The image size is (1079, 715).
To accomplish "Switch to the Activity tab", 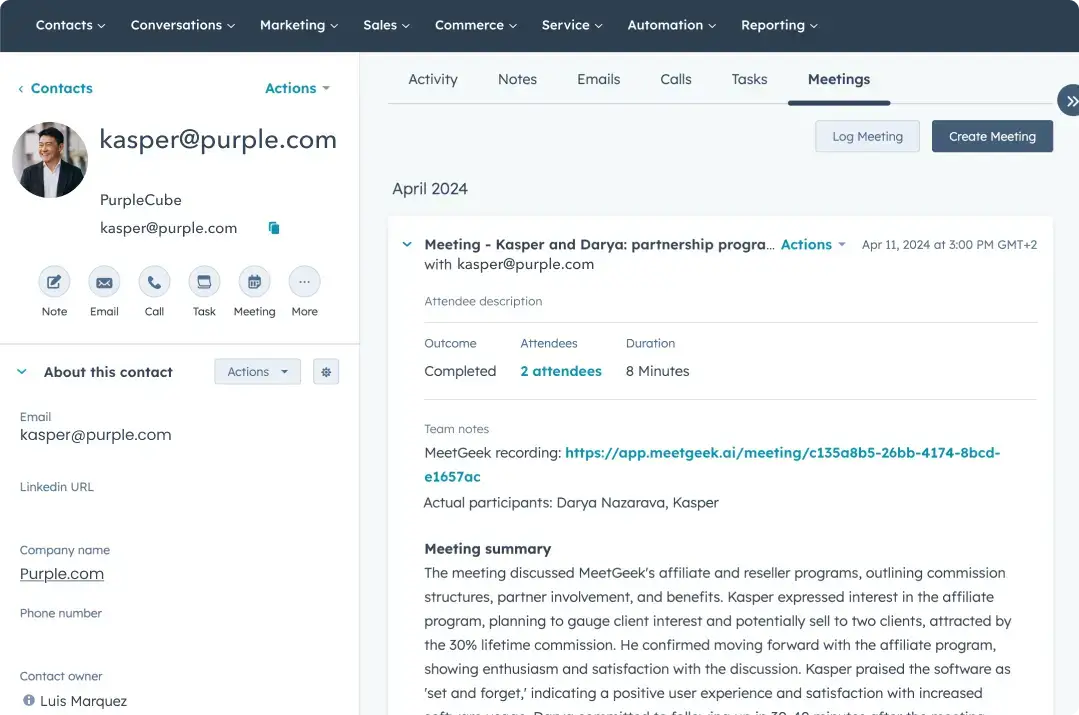I will pos(432,79).
